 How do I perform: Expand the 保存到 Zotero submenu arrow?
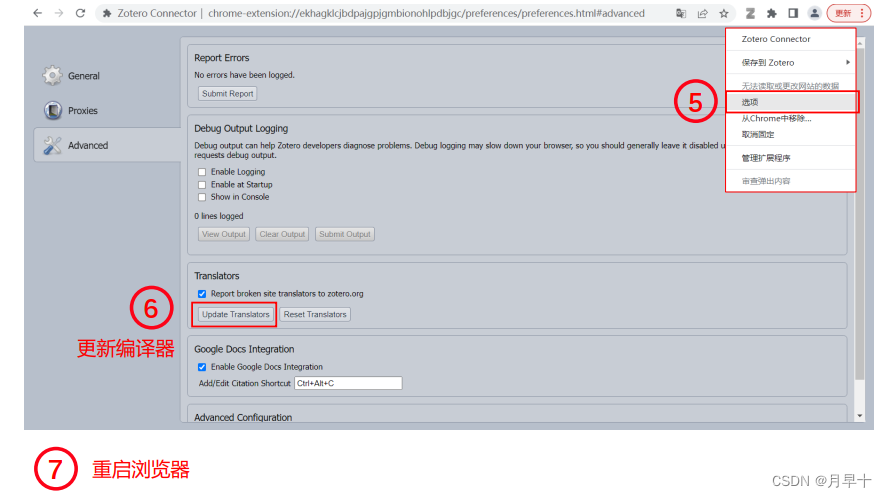(x=847, y=62)
